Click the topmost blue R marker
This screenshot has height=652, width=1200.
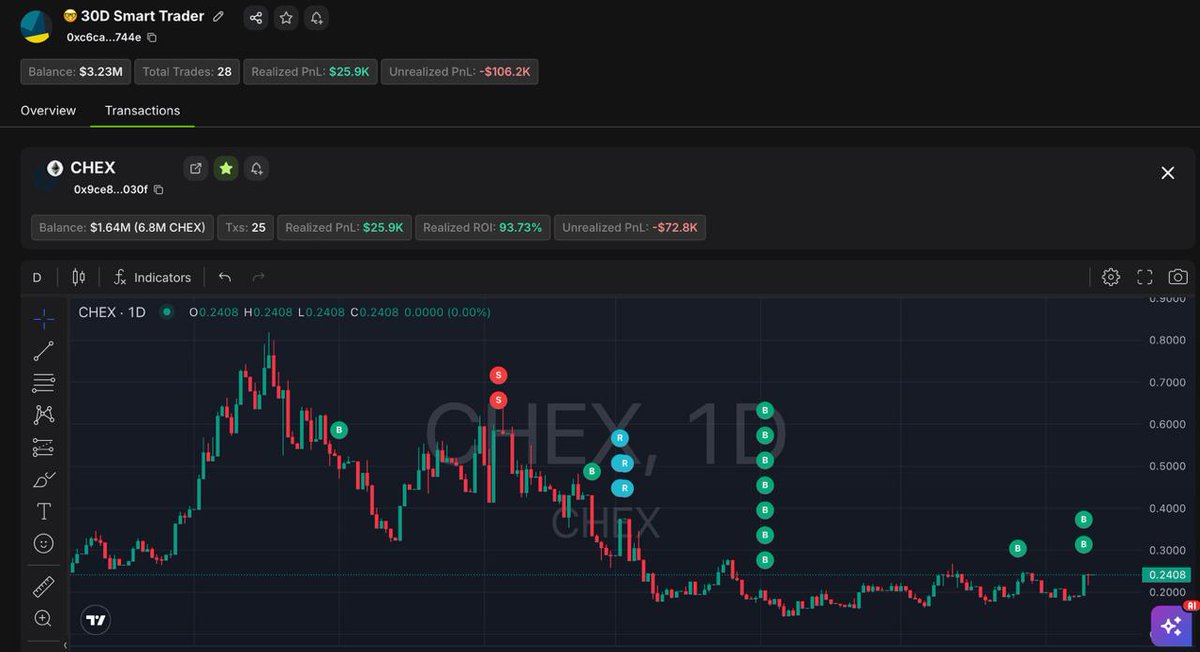[x=620, y=437]
